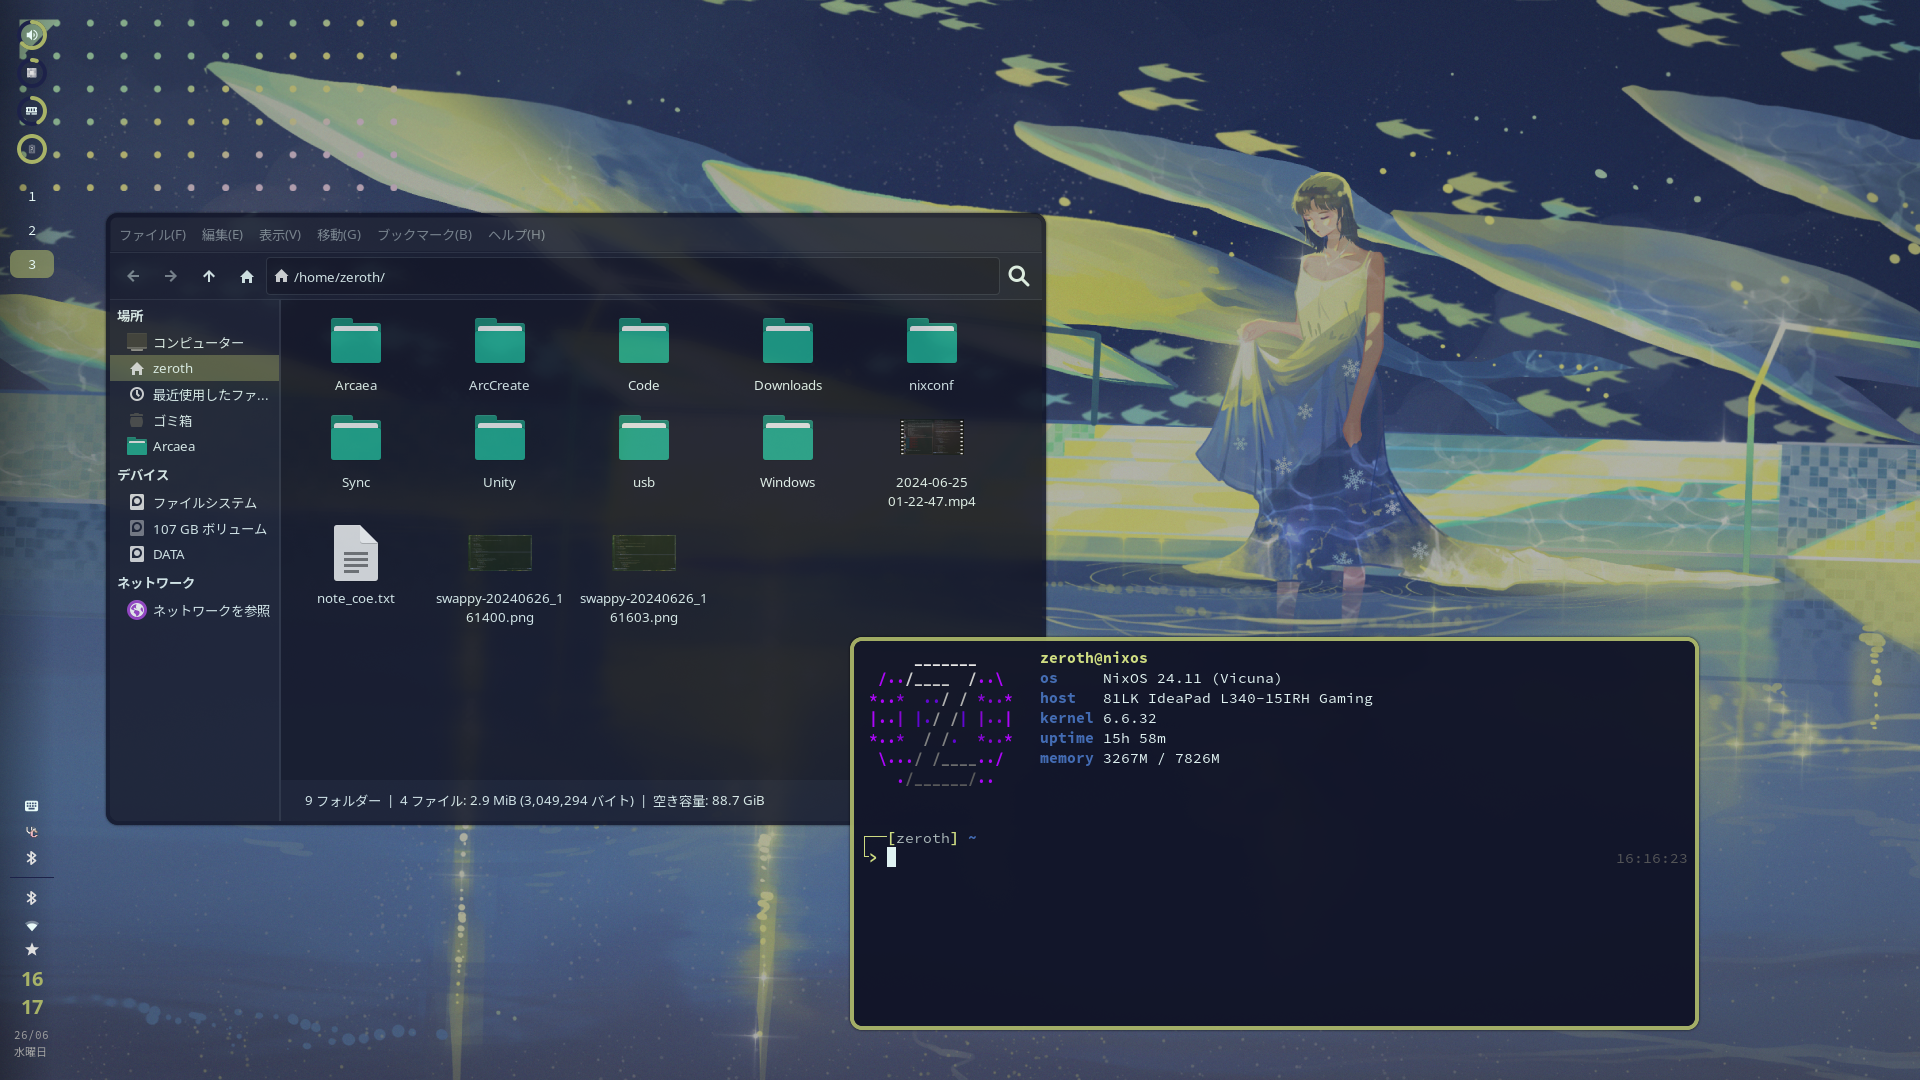
Task: Click the battery ring indicator
Action: point(32,149)
